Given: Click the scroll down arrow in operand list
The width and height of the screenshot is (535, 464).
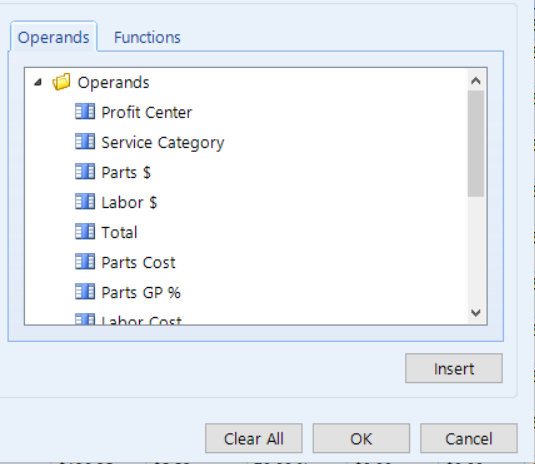Looking at the screenshot, I should (x=476, y=313).
